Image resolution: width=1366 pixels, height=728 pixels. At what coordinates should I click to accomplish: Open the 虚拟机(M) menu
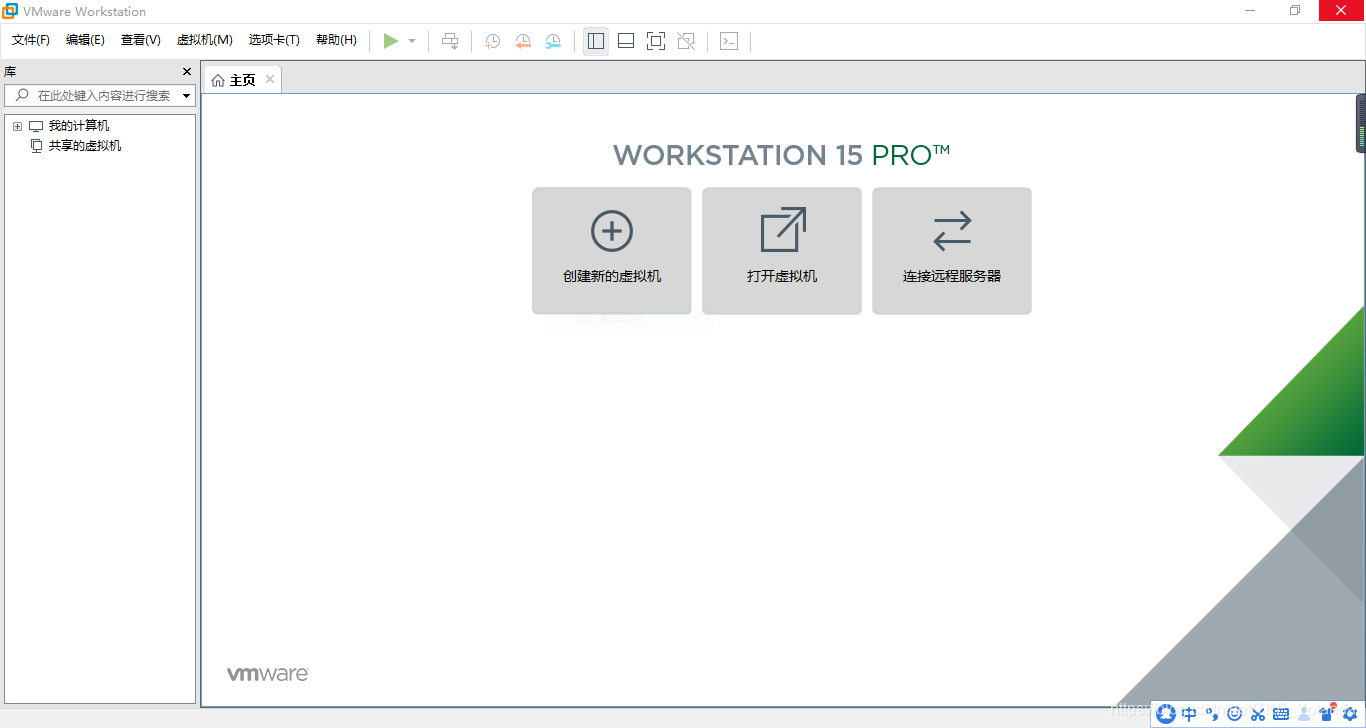pyautogui.click(x=205, y=40)
